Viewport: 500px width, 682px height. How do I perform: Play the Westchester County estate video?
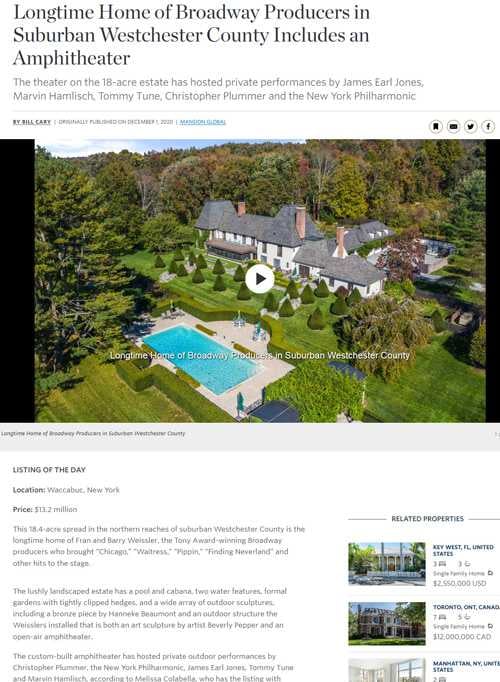260,279
